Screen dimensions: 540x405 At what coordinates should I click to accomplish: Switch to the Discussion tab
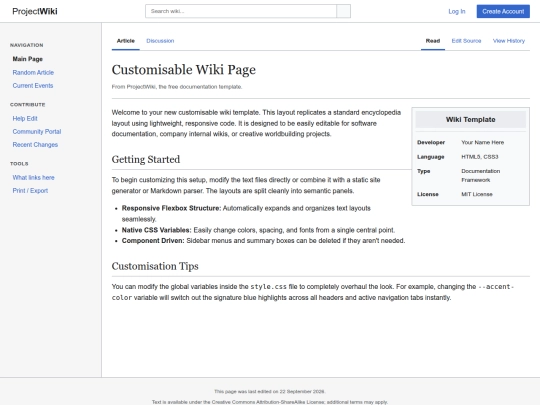[x=160, y=41]
